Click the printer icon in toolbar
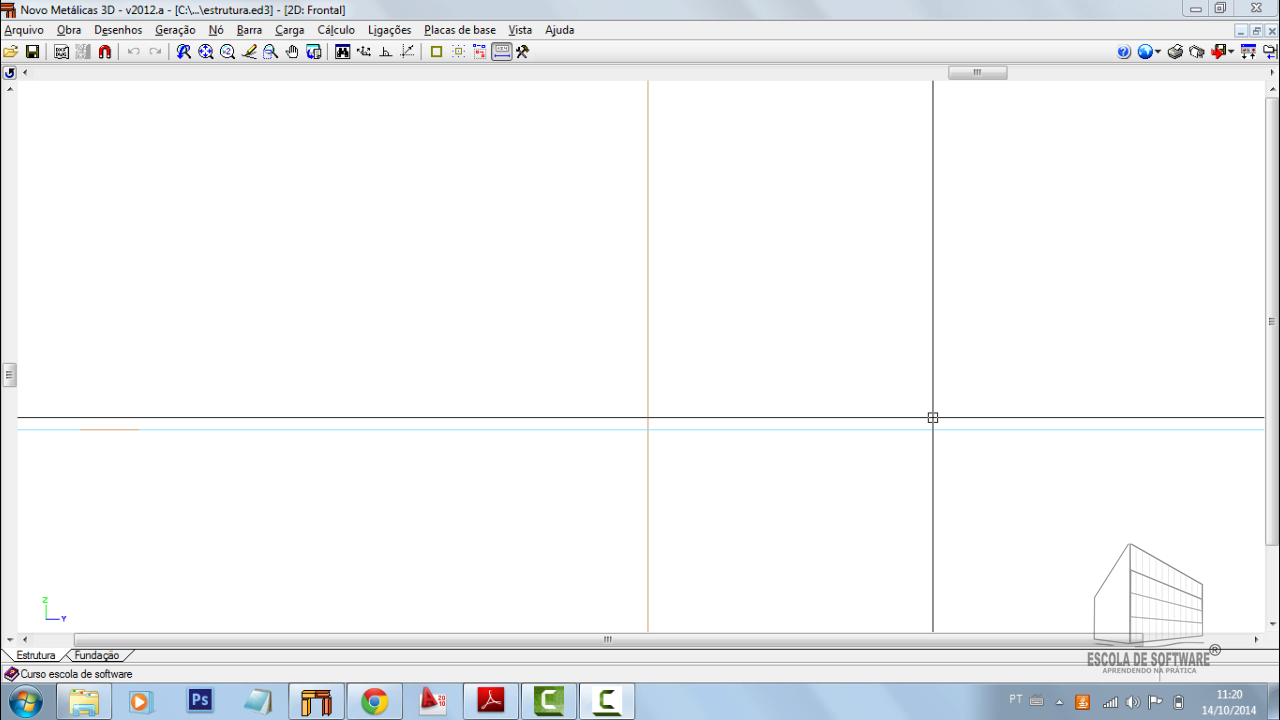Viewport: 1280px width, 720px height. pyautogui.click(x=1176, y=52)
